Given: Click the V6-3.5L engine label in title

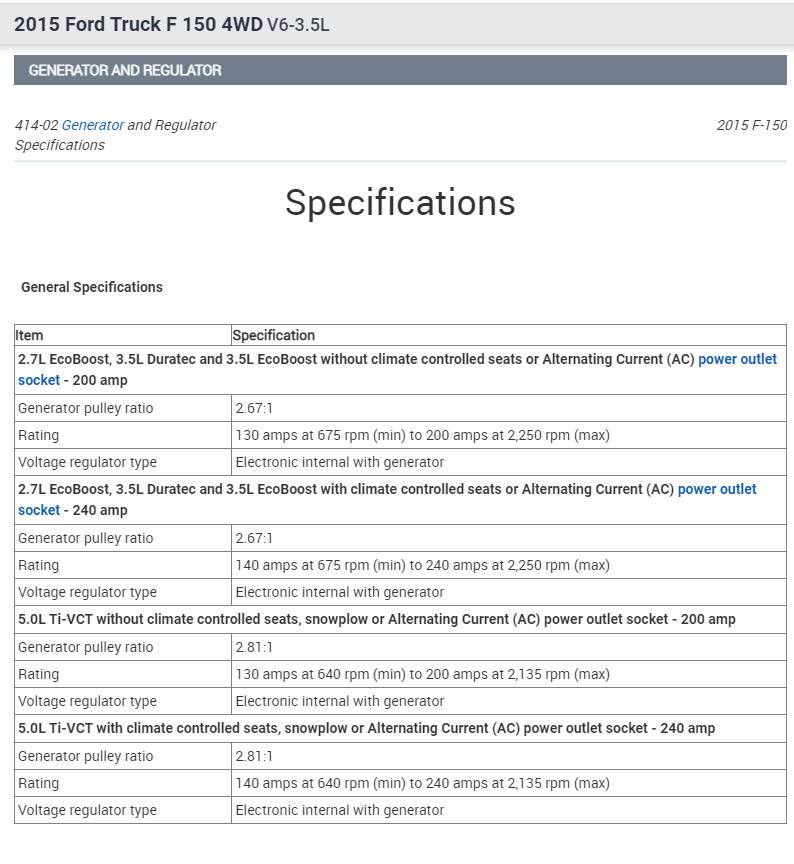Looking at the screenshot, I should (298, 25).
